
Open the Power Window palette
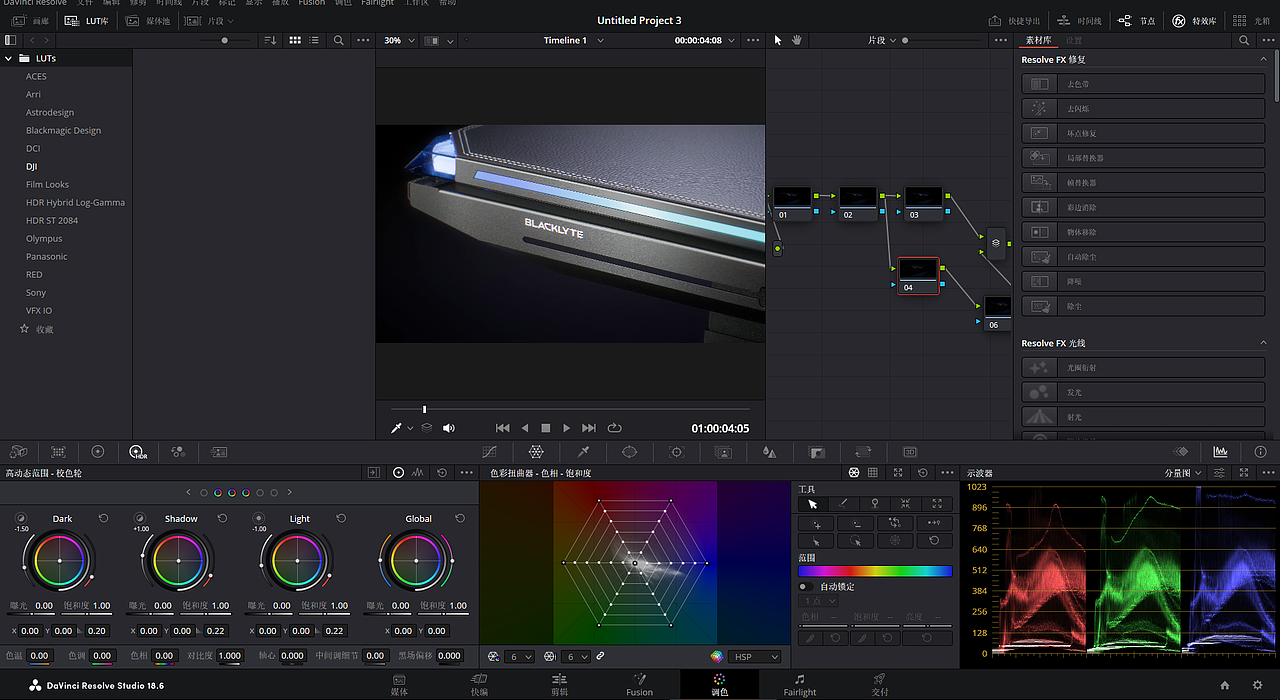pyautogui.click(x=629, y=452)
